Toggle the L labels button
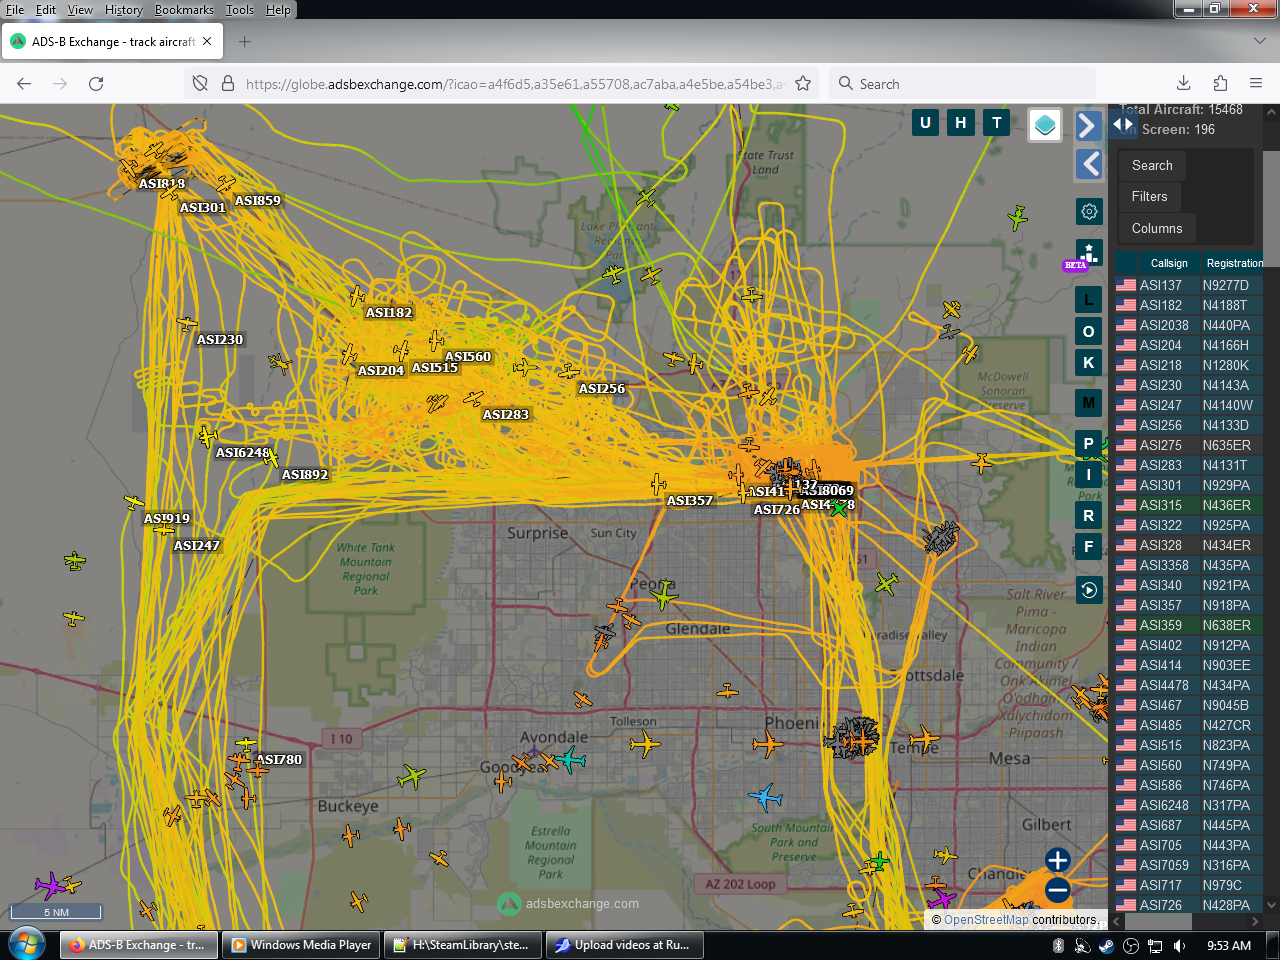The width and height of the screenshot is (1280, 960). point(1089,299)
